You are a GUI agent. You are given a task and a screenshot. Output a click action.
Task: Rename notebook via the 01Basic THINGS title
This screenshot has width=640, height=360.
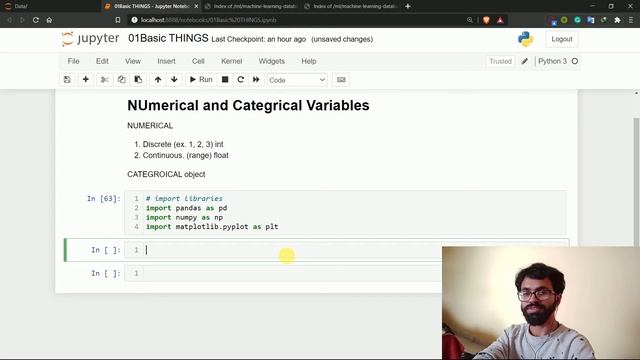point(168,38)
